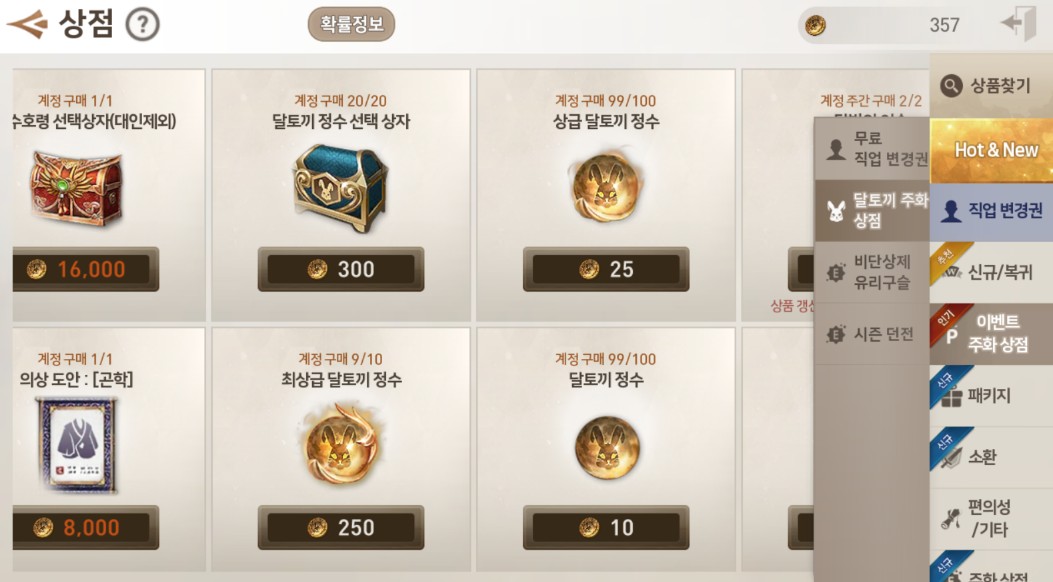The width and height of the screenshot is (1053, 582).
Task: Buy 상급 달토끼 정수 for 25
Action: point(606,269)
